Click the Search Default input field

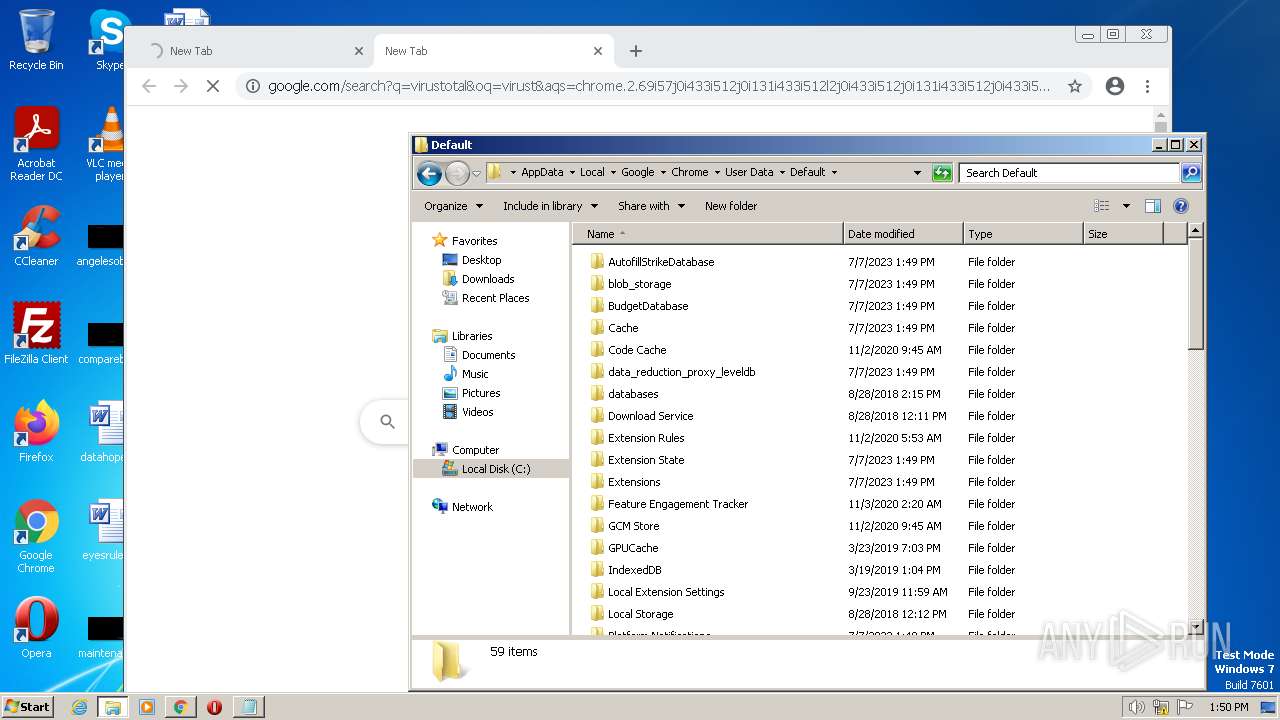[1070, 173]
